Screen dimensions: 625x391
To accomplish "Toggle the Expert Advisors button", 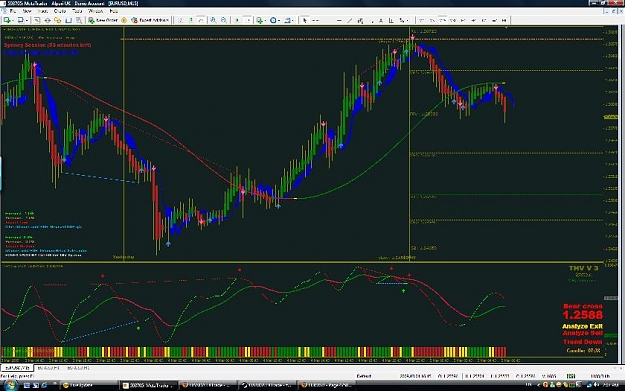I will (150, 20).
